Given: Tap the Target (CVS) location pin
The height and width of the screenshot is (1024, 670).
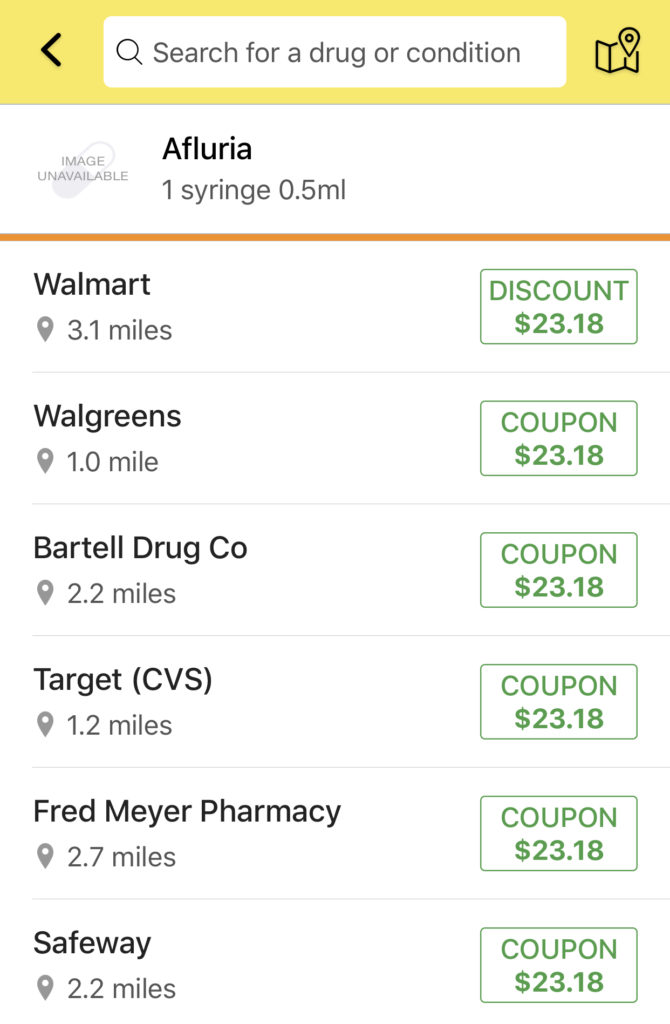Looking at the screenshot, I should [x=45, y=724].
